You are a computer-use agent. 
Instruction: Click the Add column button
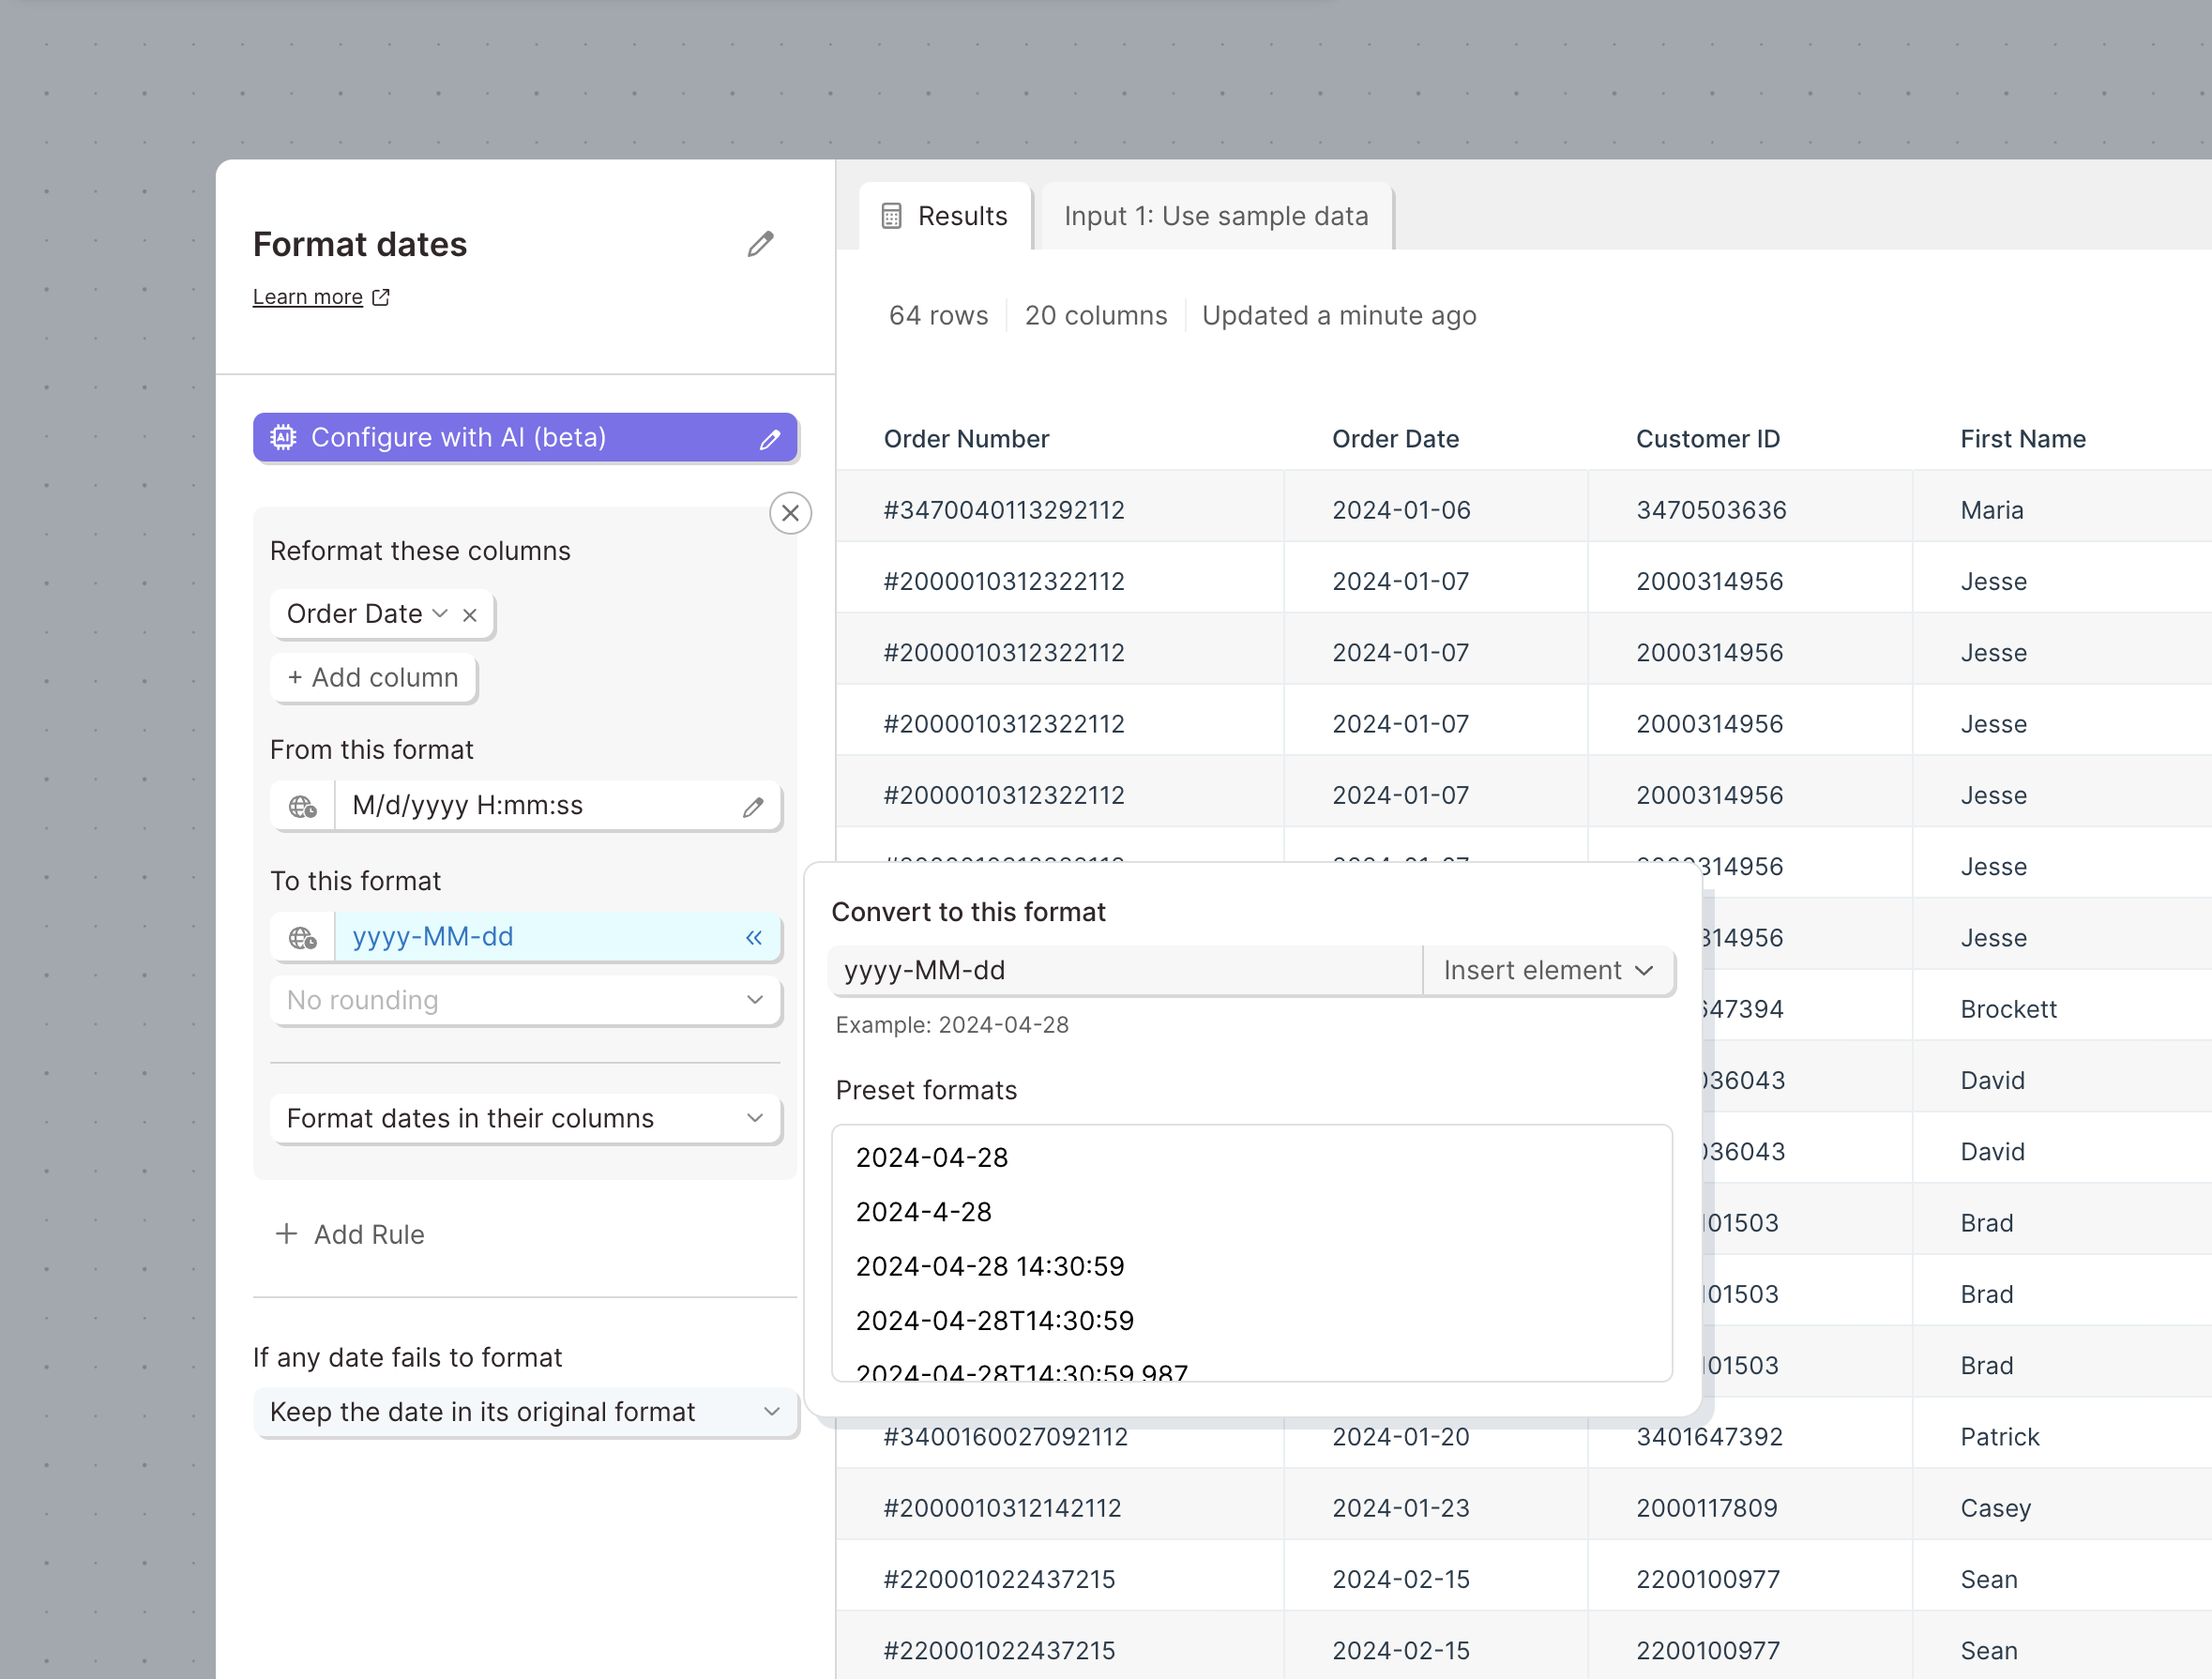pyautogui.click(x=373, y=678)
